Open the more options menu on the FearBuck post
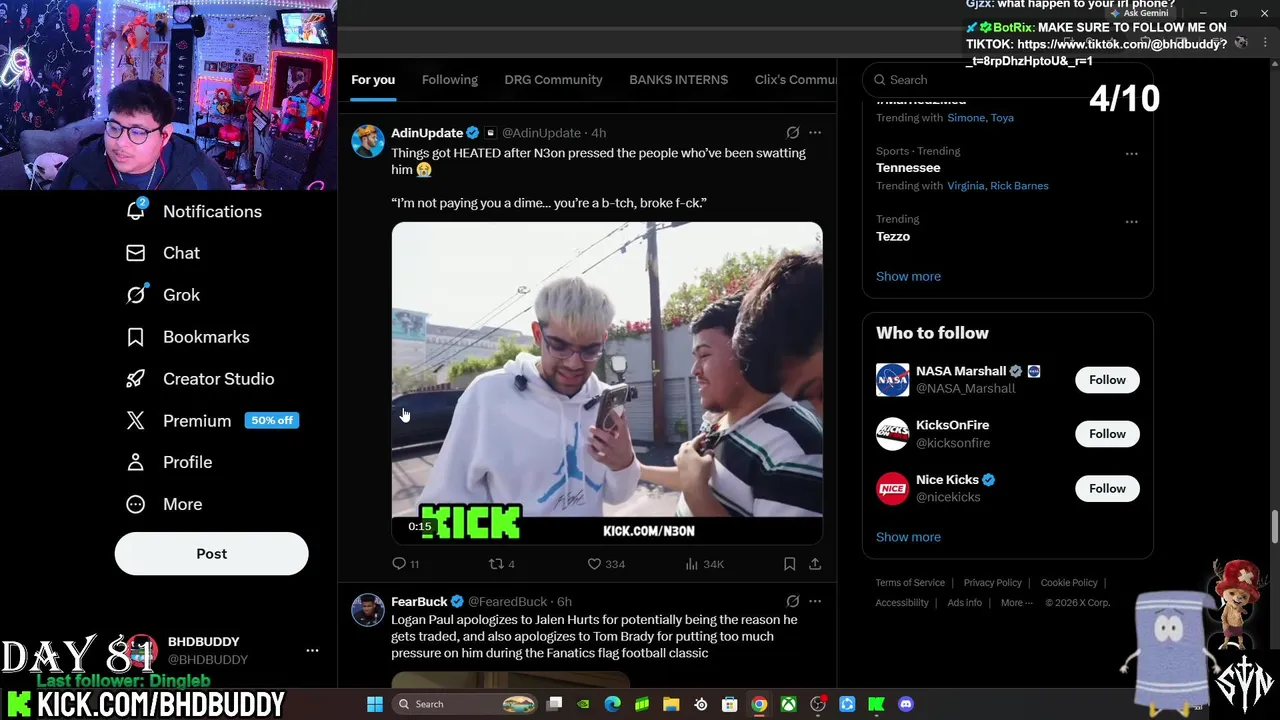The image size is (1280, 720). 815,601
